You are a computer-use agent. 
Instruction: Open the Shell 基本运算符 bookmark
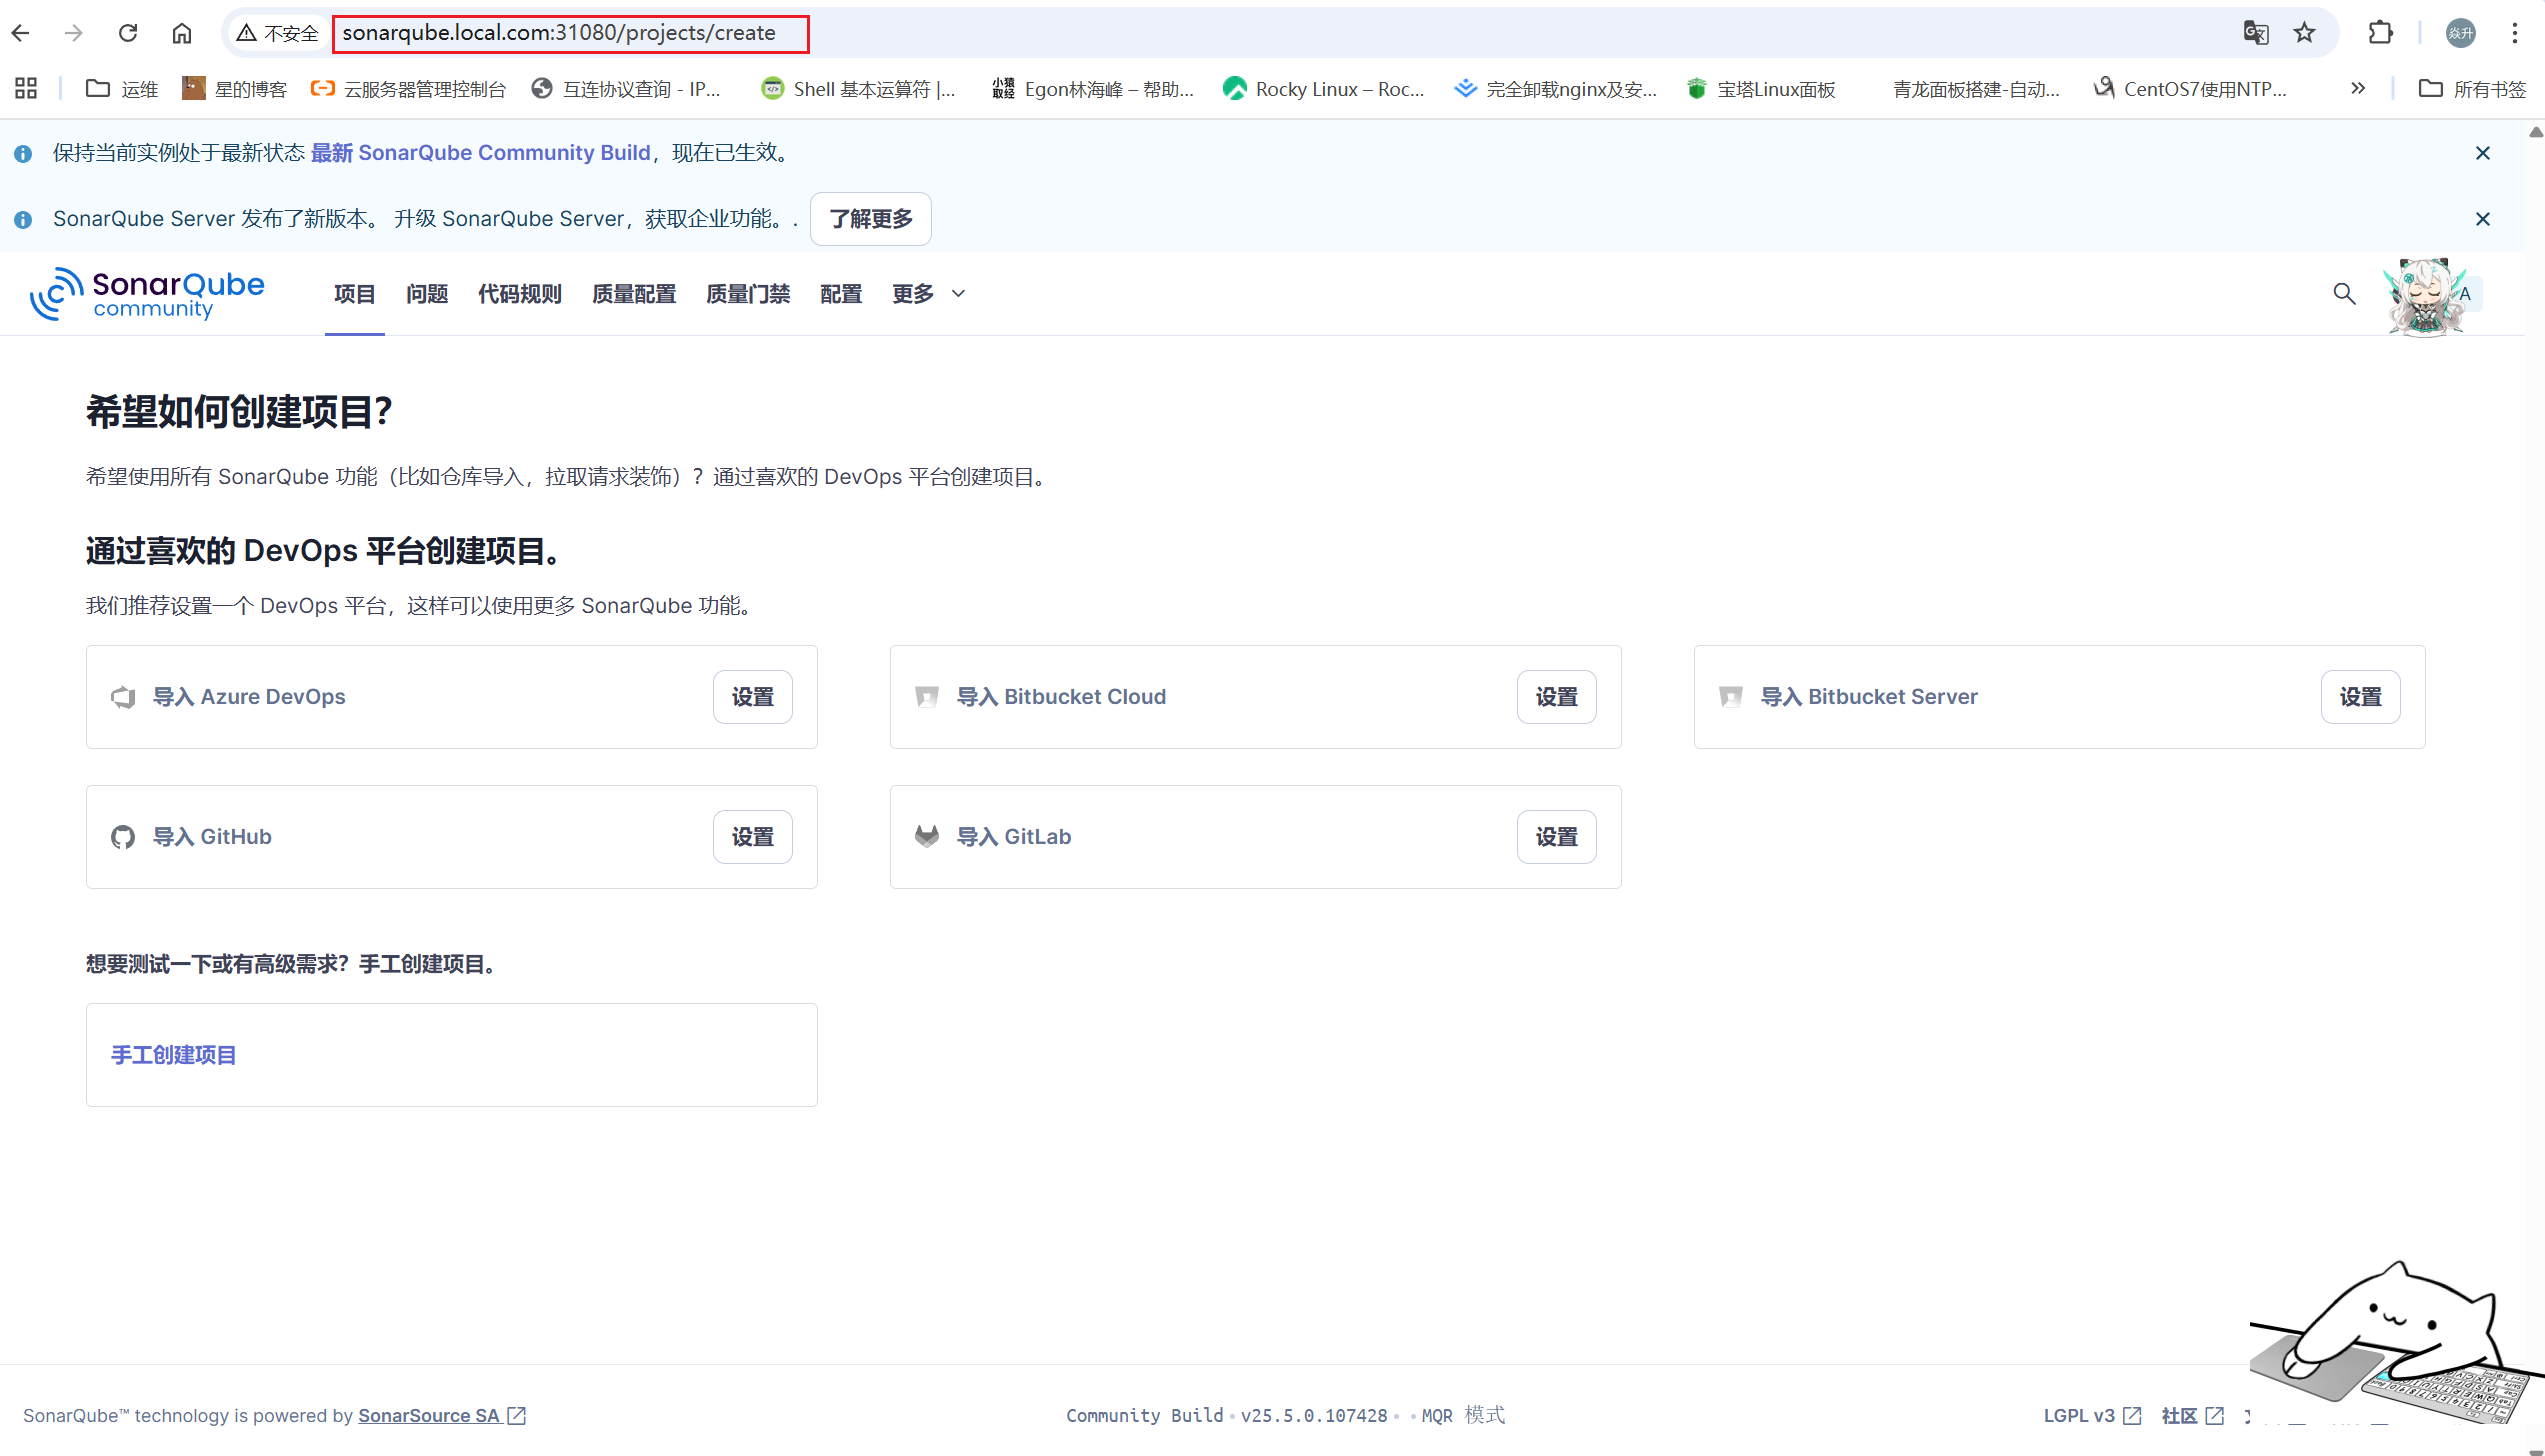pos(858,89)
